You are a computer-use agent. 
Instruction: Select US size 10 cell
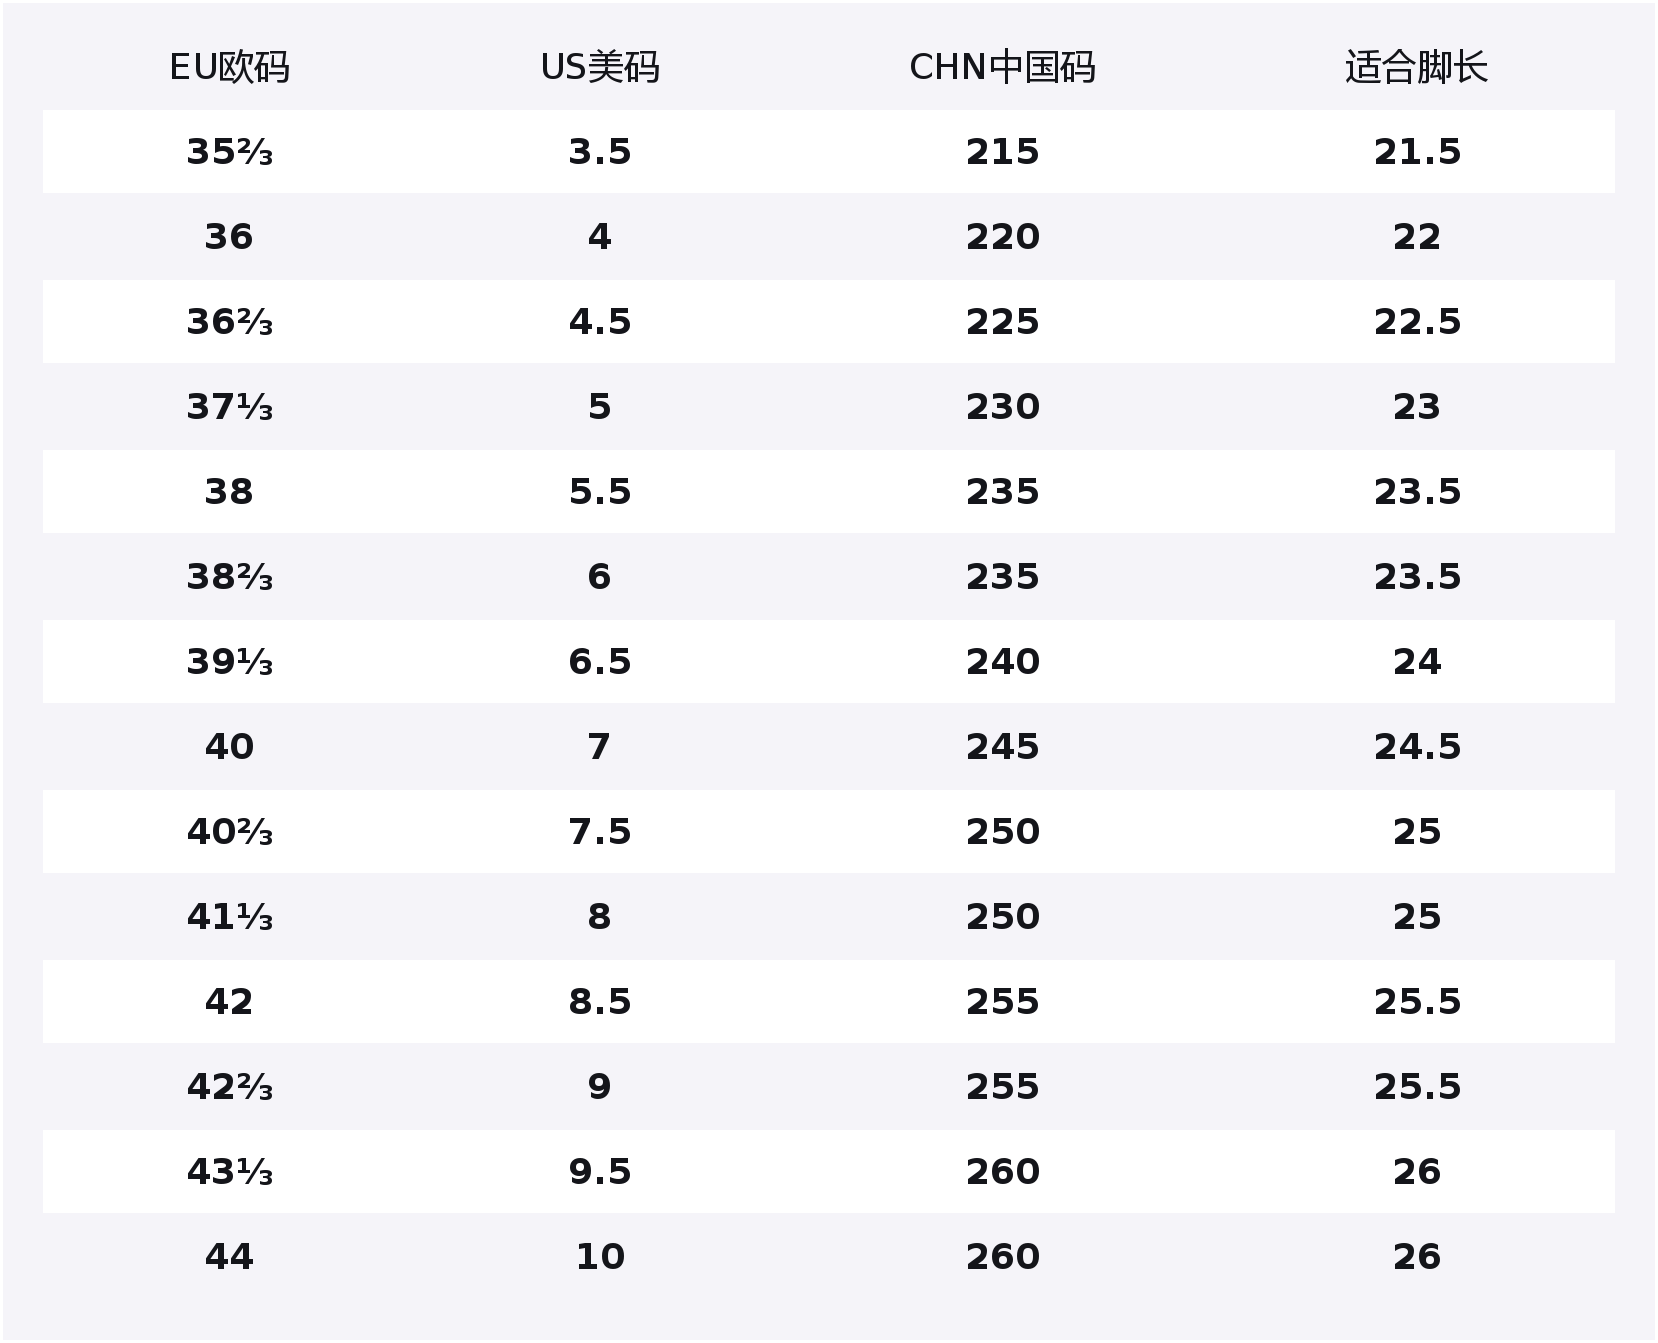[600, 1257]
